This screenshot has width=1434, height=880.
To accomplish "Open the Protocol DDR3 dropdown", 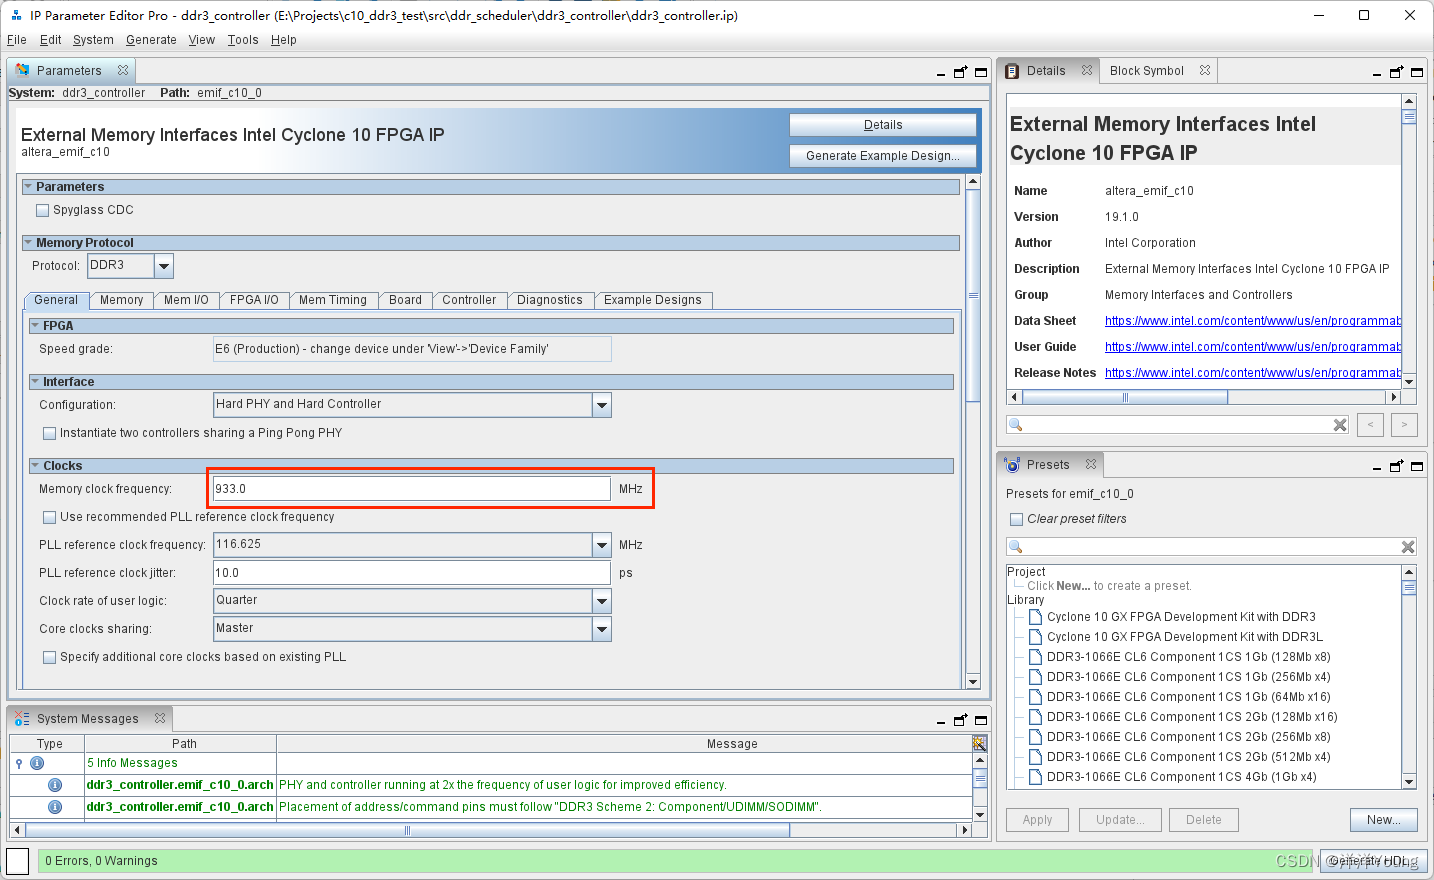I will click(x=164, y=266).
